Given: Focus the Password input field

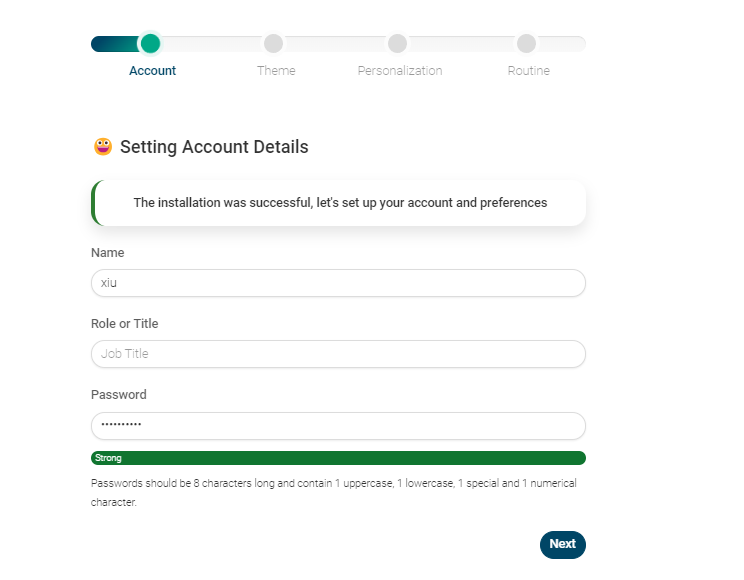Looking at the screenshot, I should click(x=338, y=425).
